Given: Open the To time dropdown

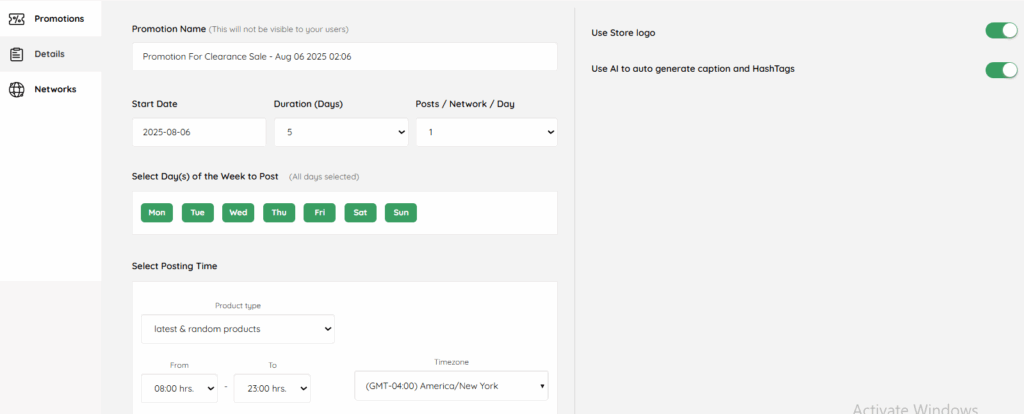Looking at the screenshot, I should [x=272, y=388].
